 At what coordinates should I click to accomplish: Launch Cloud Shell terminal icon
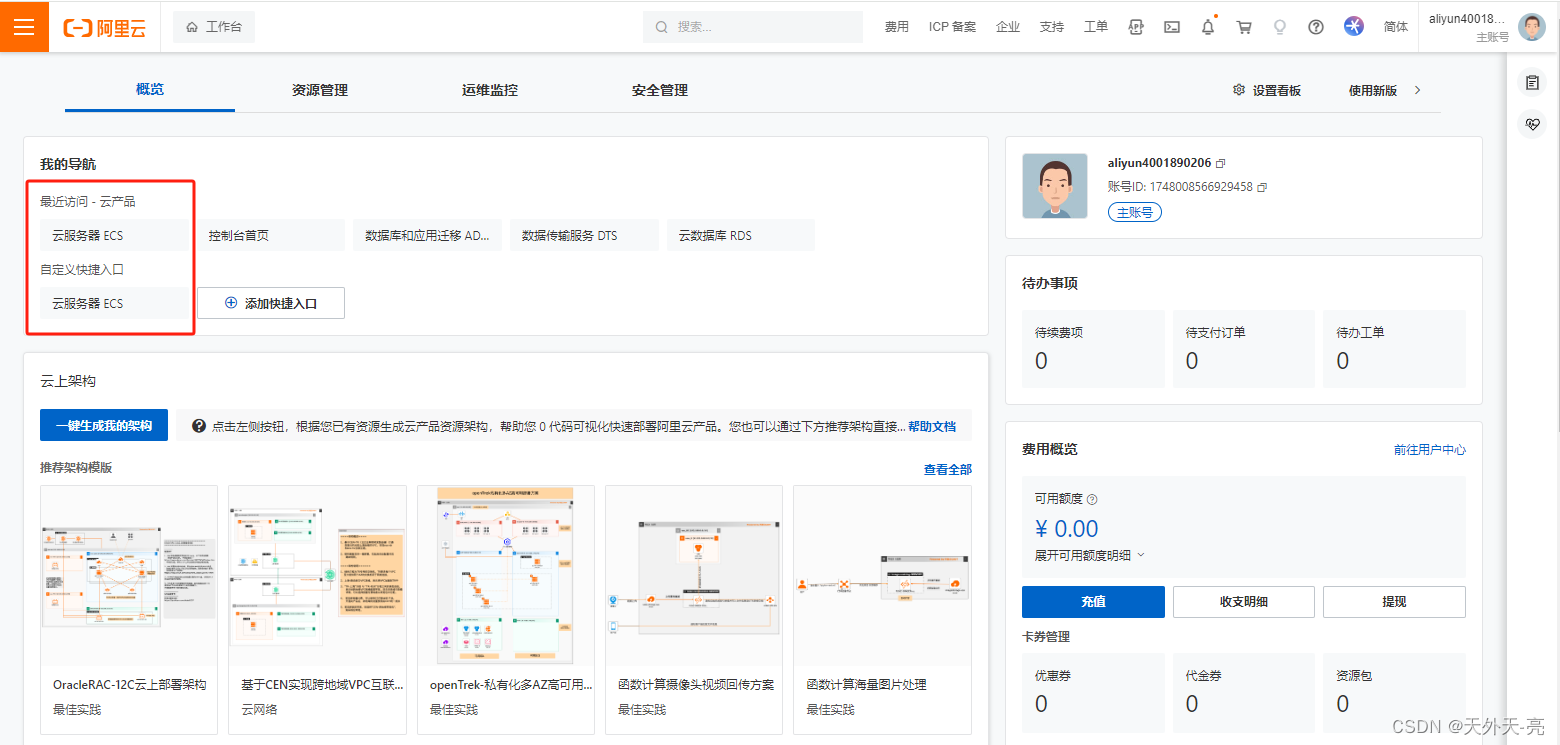click(1172, 27)
